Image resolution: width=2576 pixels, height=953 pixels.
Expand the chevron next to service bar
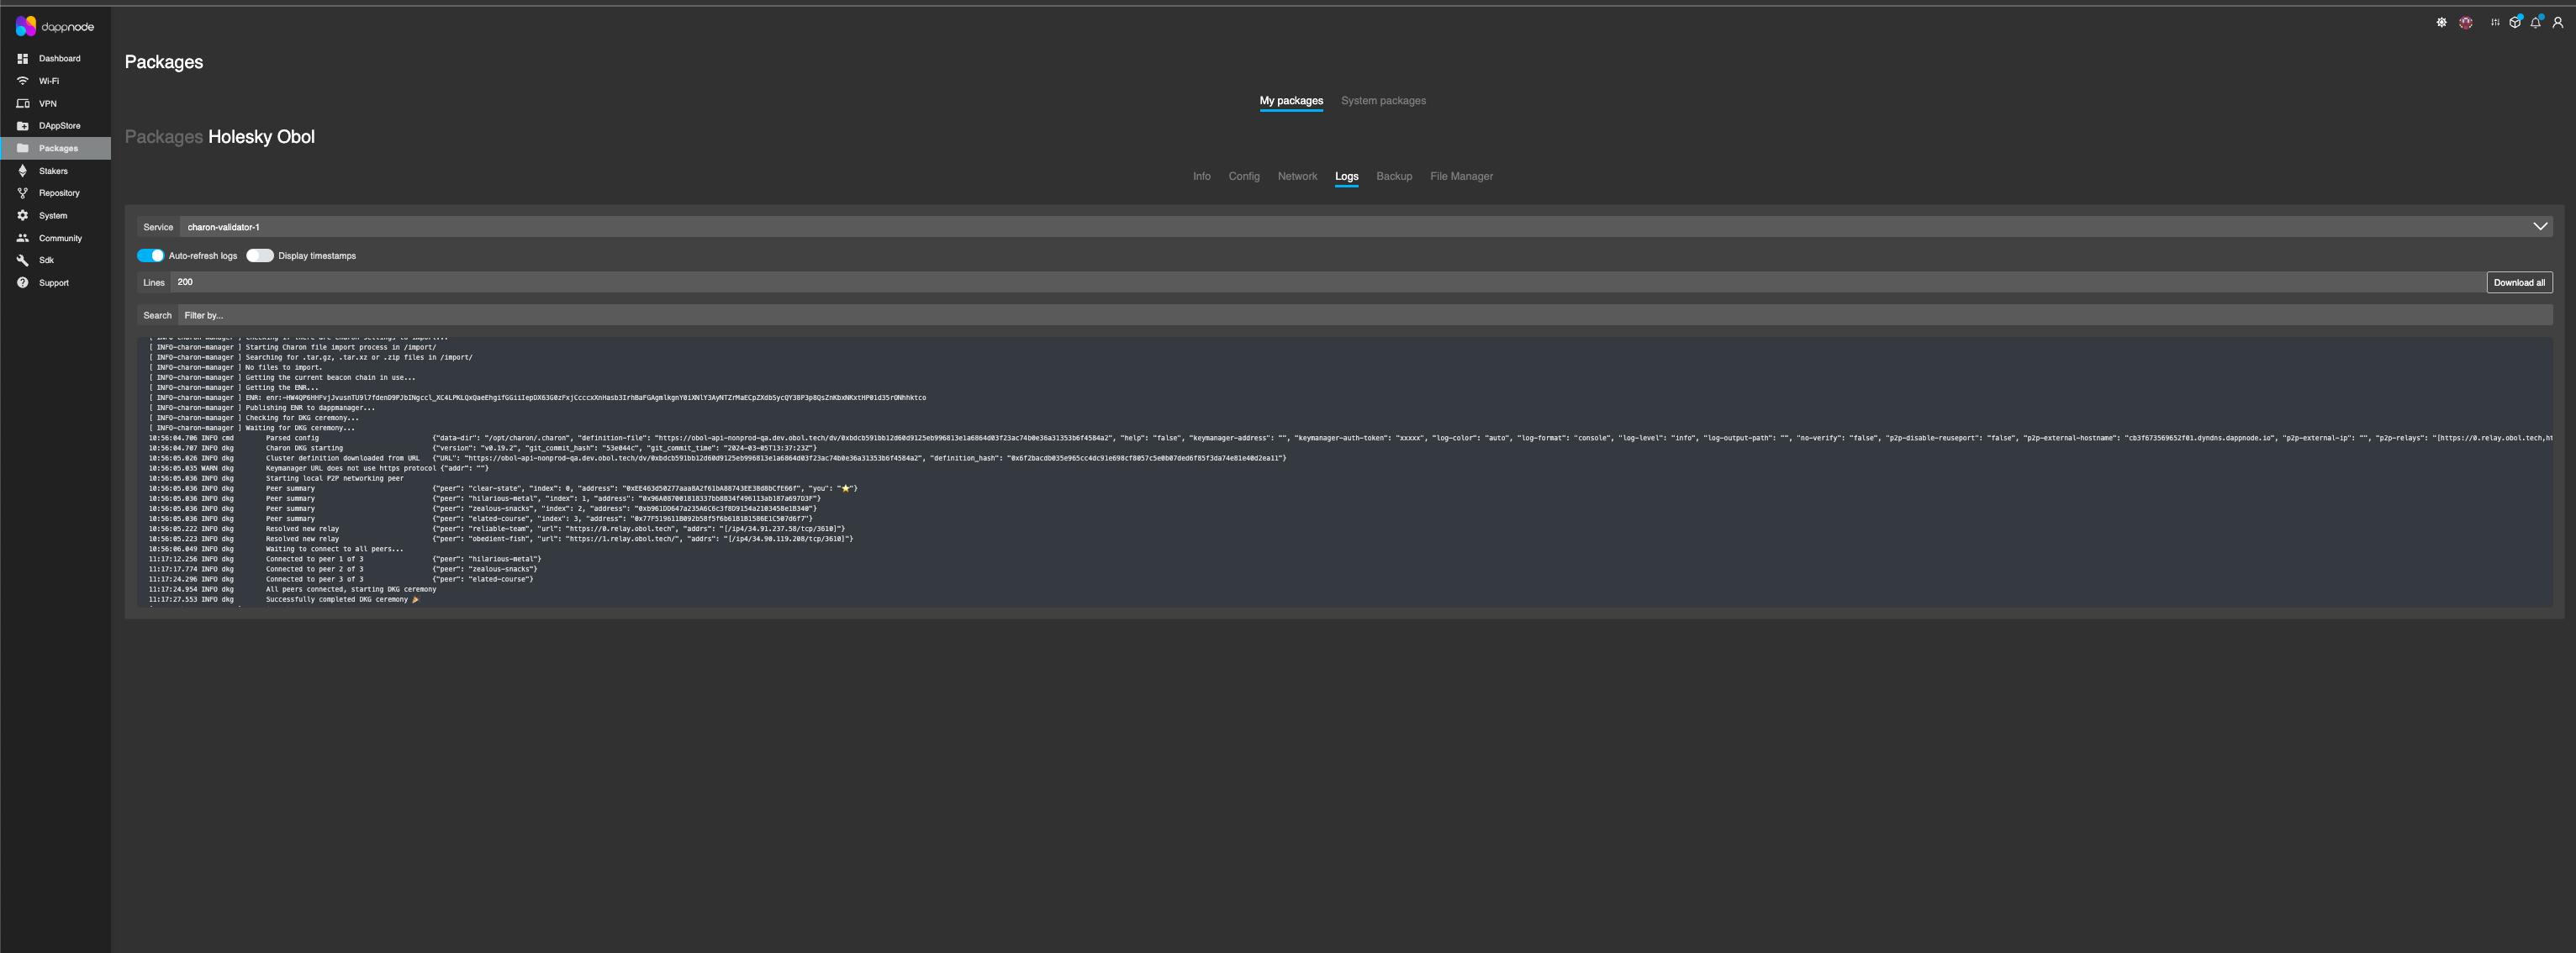(2539, 226)
